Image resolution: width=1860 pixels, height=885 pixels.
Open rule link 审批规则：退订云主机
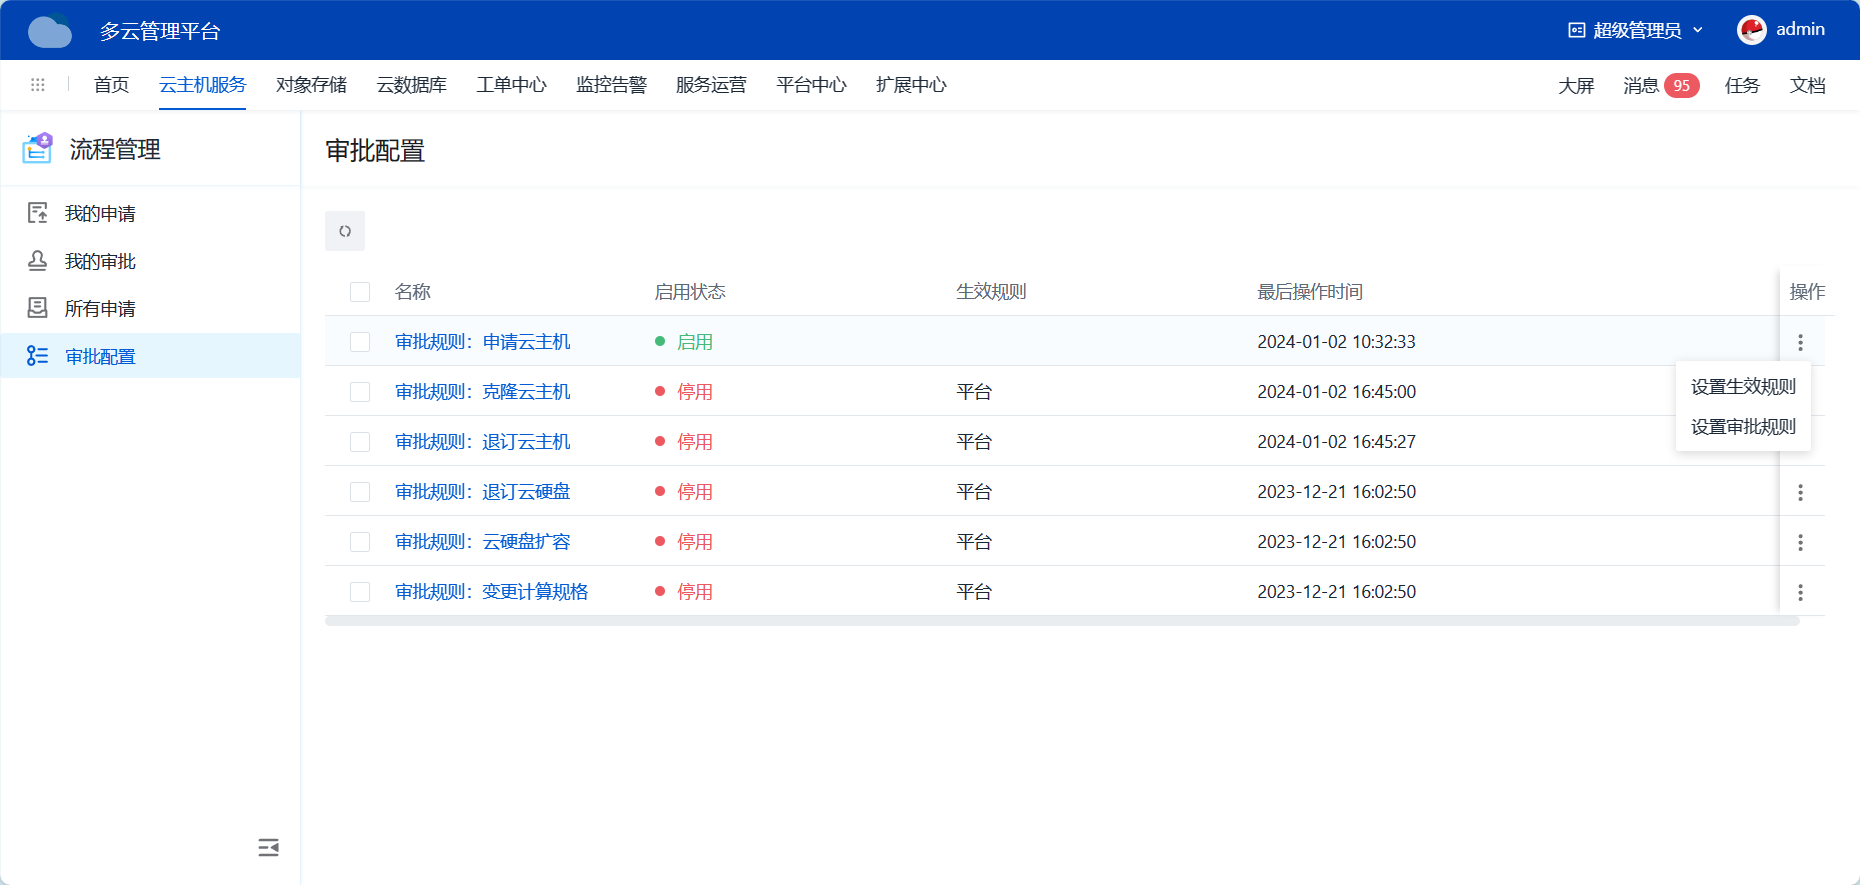pos(482,442)
